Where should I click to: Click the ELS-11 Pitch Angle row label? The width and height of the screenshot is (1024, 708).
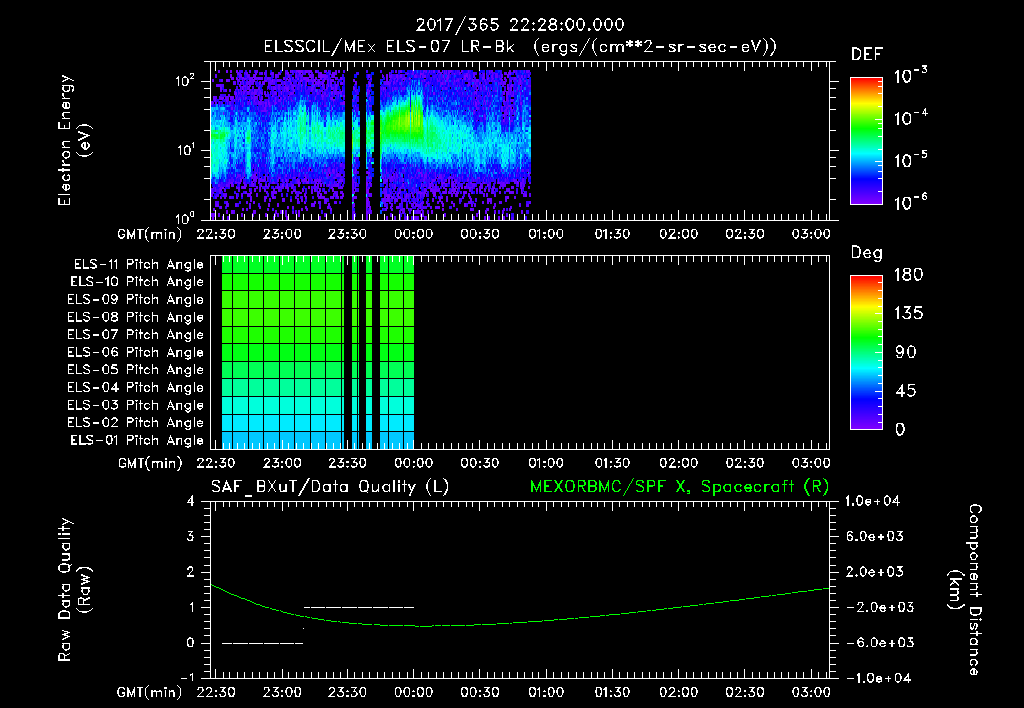(138, 265)
